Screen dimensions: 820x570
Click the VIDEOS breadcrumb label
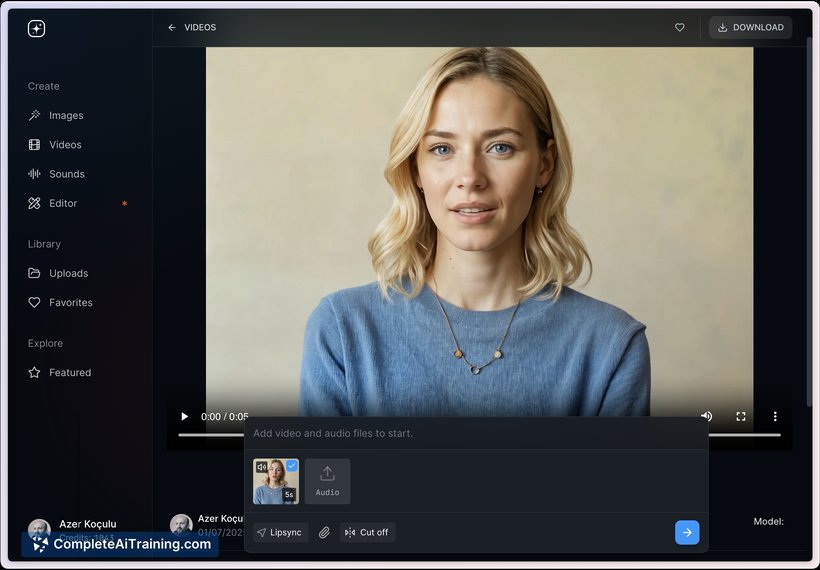(x=200, y=28)
